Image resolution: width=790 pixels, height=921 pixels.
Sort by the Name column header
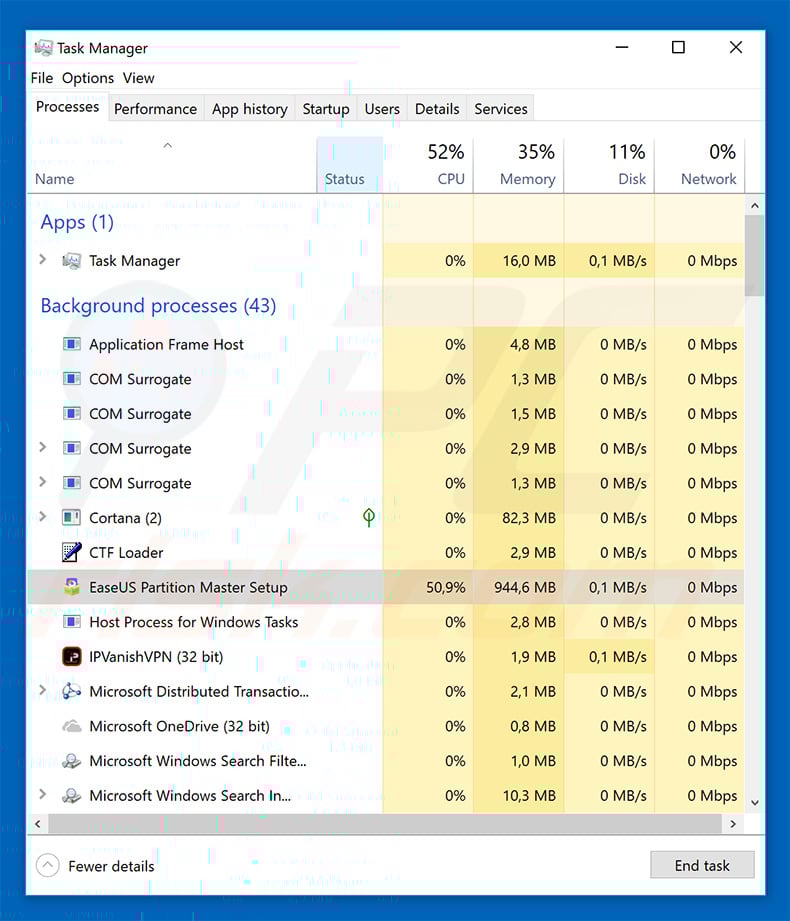click(x=172, y=165)
